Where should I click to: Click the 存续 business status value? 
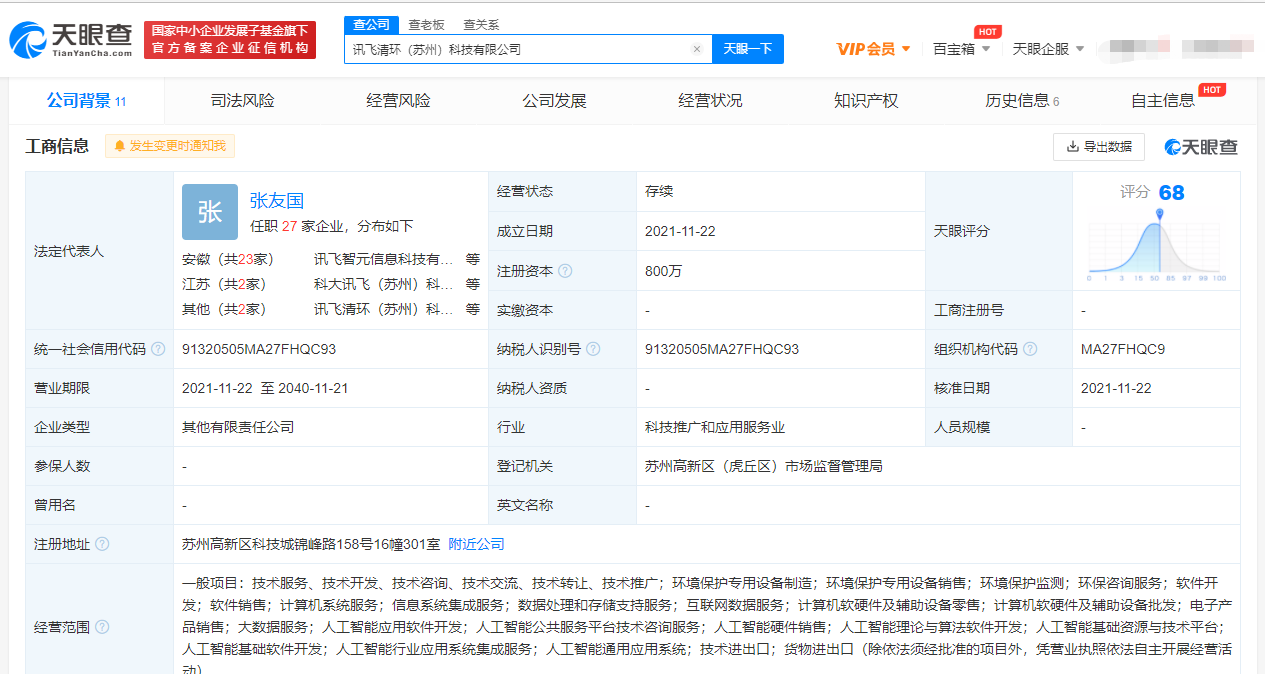659,191
